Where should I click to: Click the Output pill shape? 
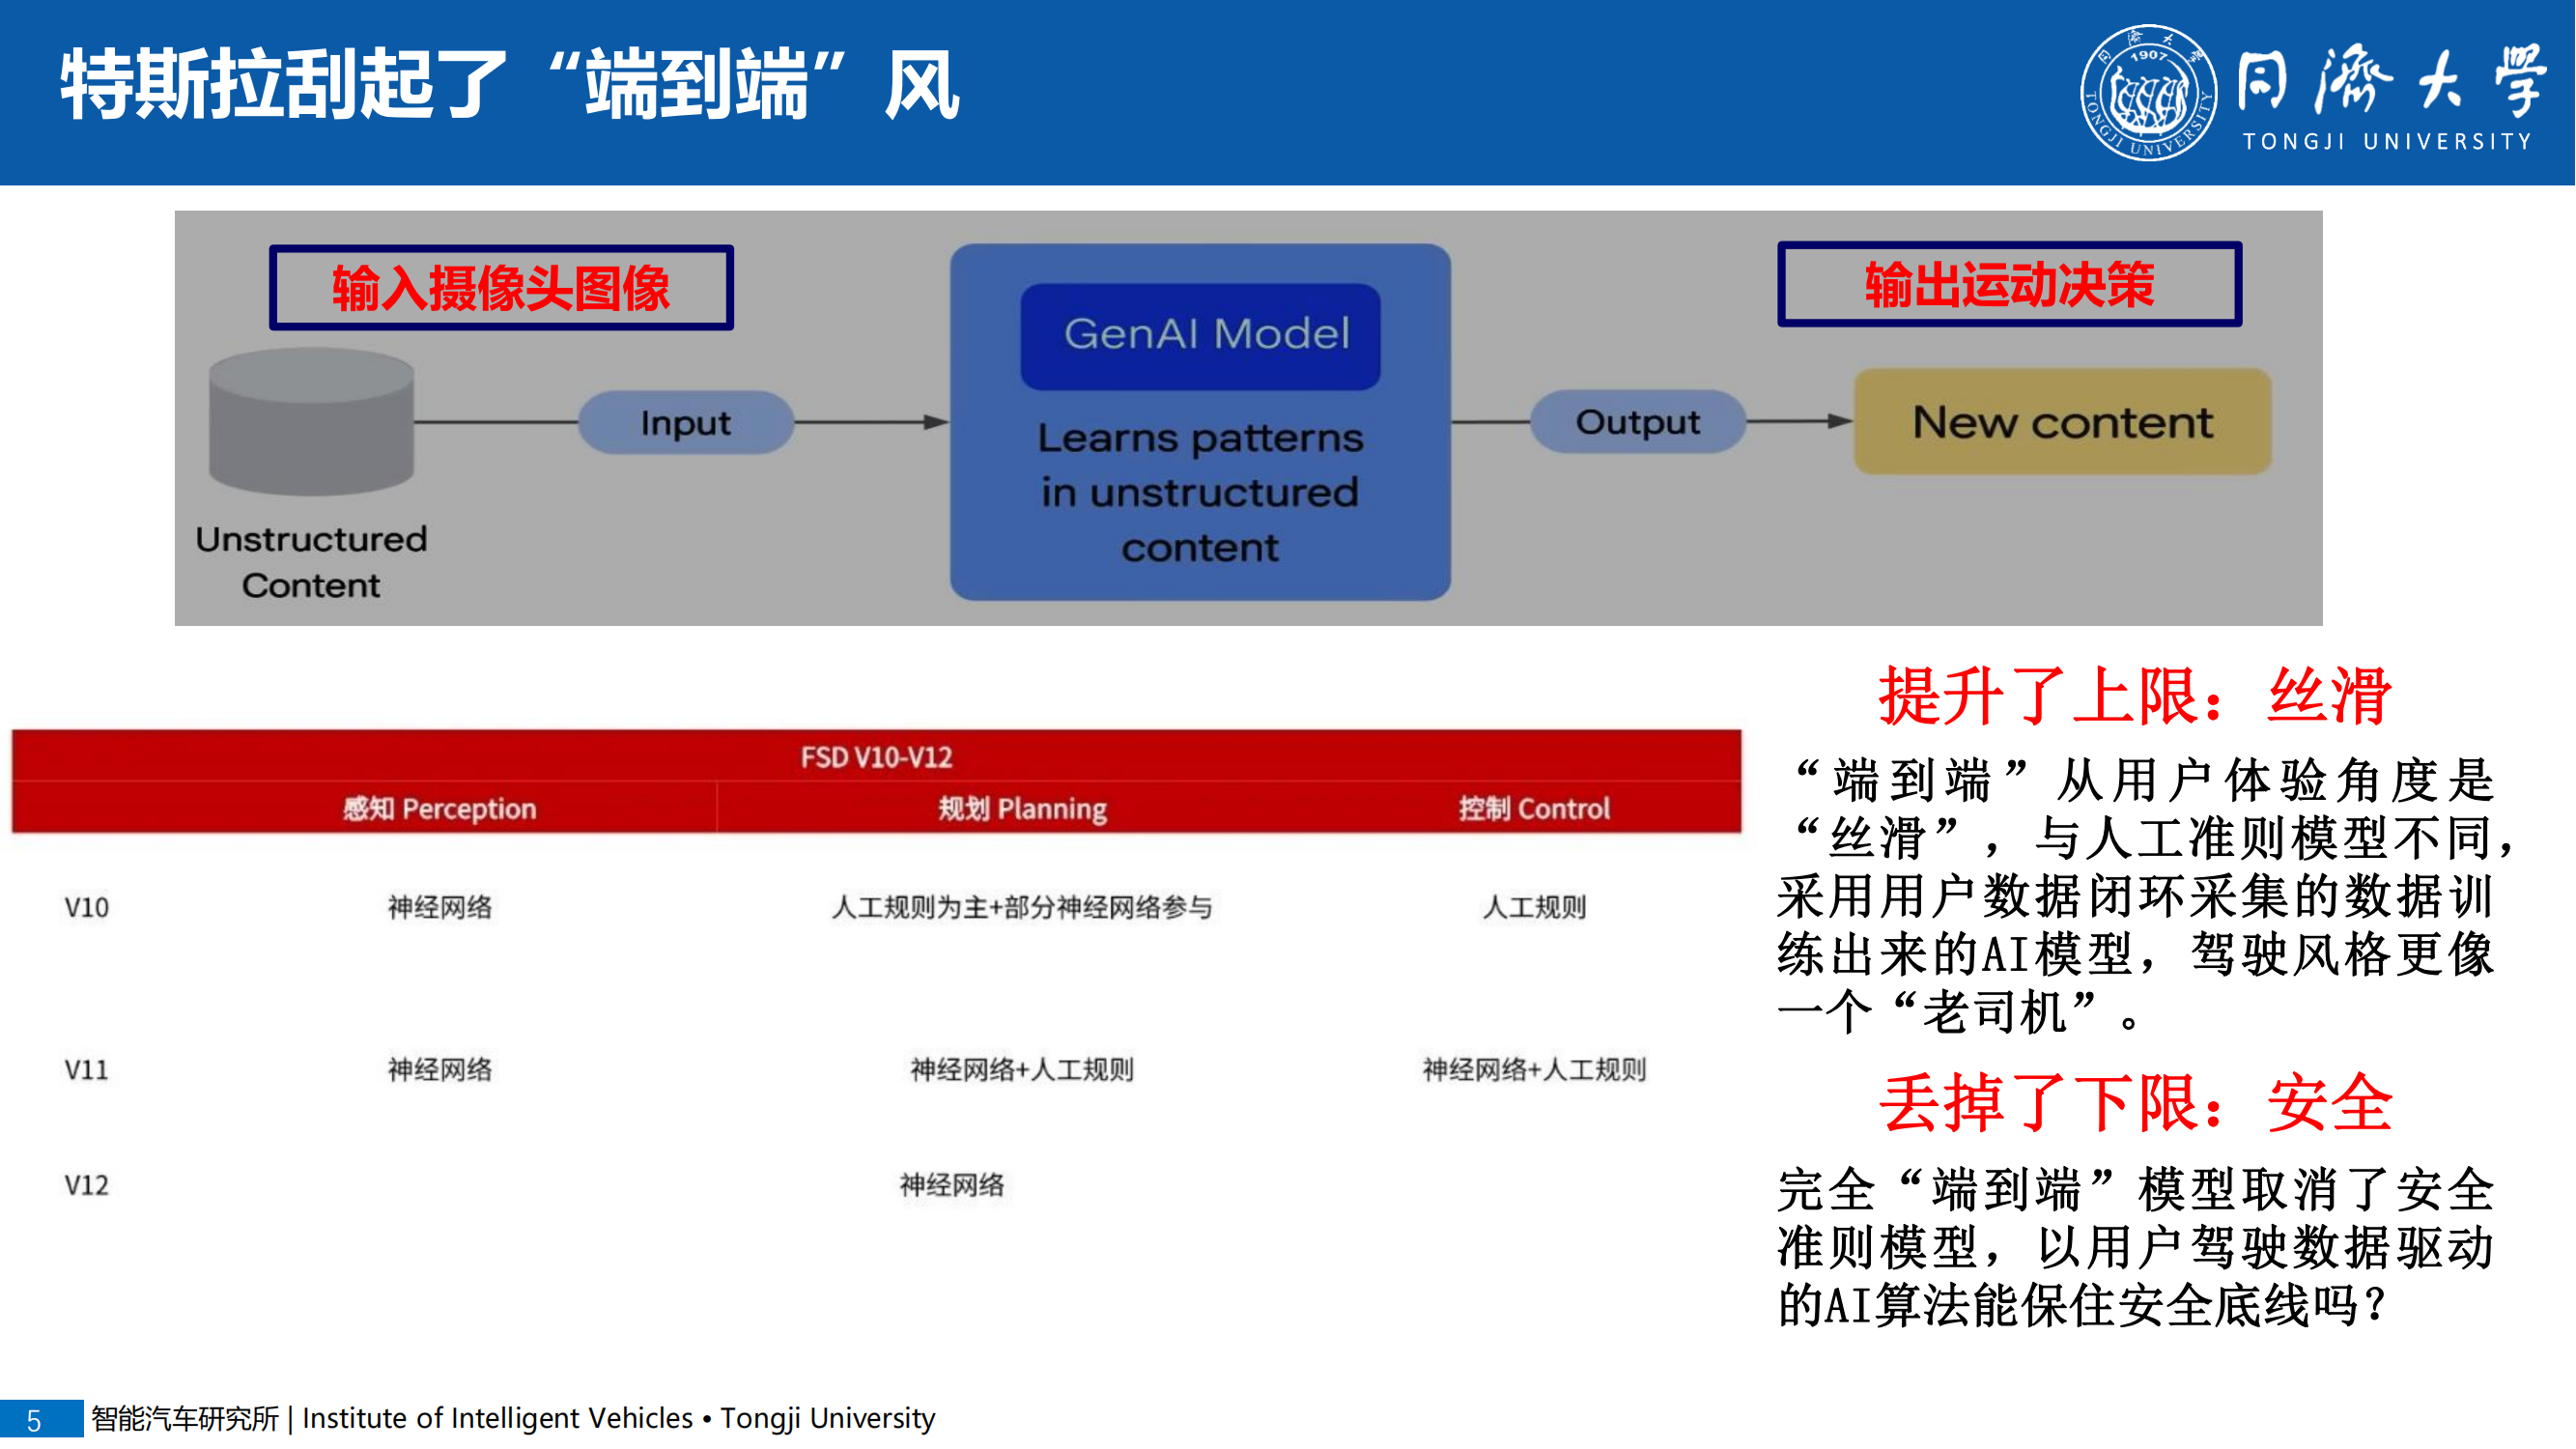[1637, 422]
